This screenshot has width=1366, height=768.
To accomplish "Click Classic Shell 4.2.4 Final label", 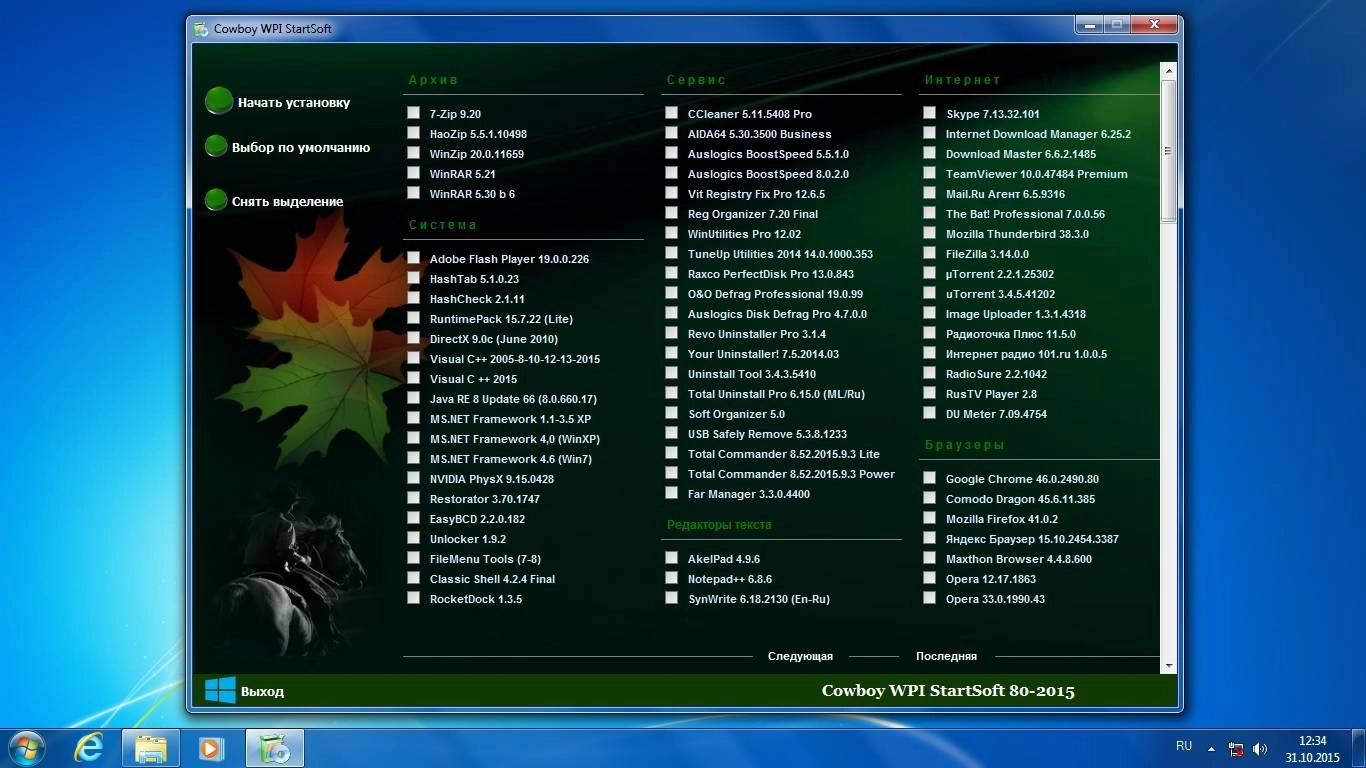I will [492, 579].
